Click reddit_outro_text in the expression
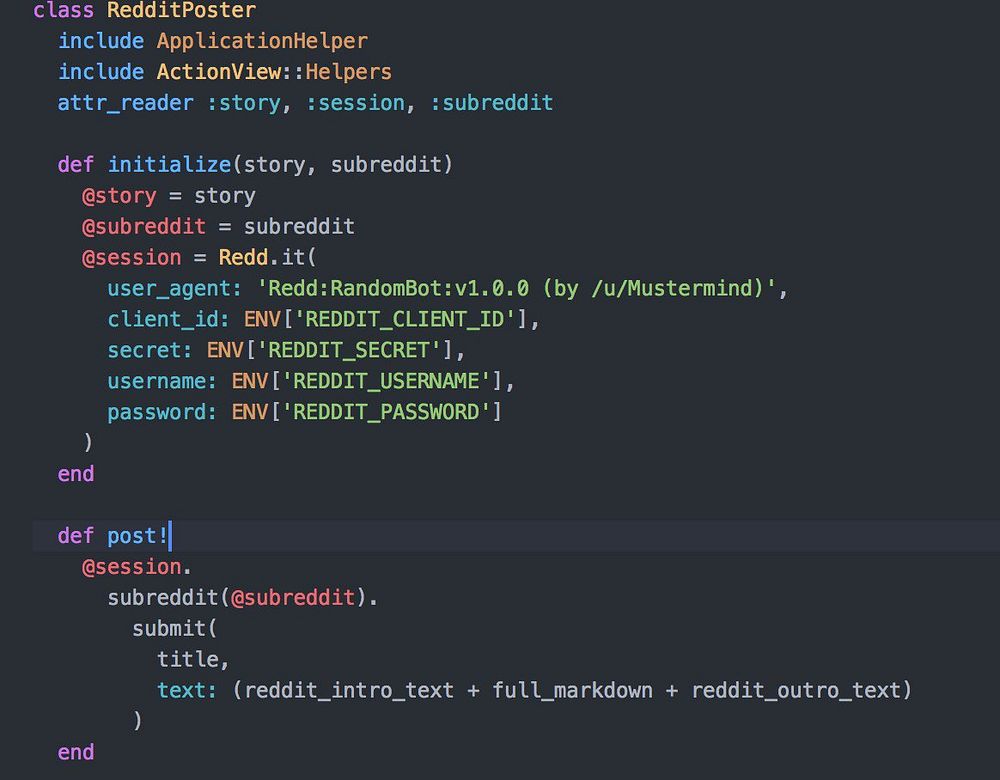 point(796,690)
